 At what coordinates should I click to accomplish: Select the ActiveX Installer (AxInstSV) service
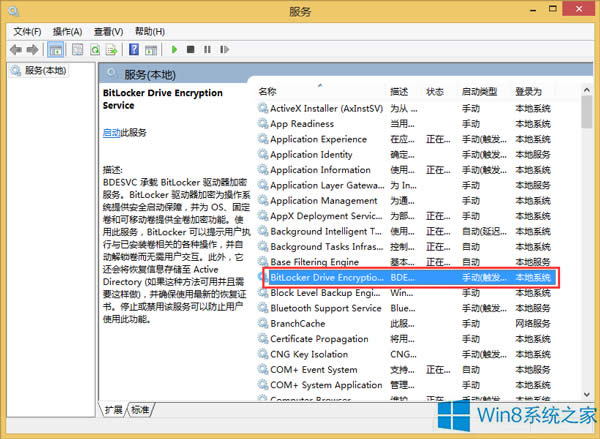[x=404, y=109]
